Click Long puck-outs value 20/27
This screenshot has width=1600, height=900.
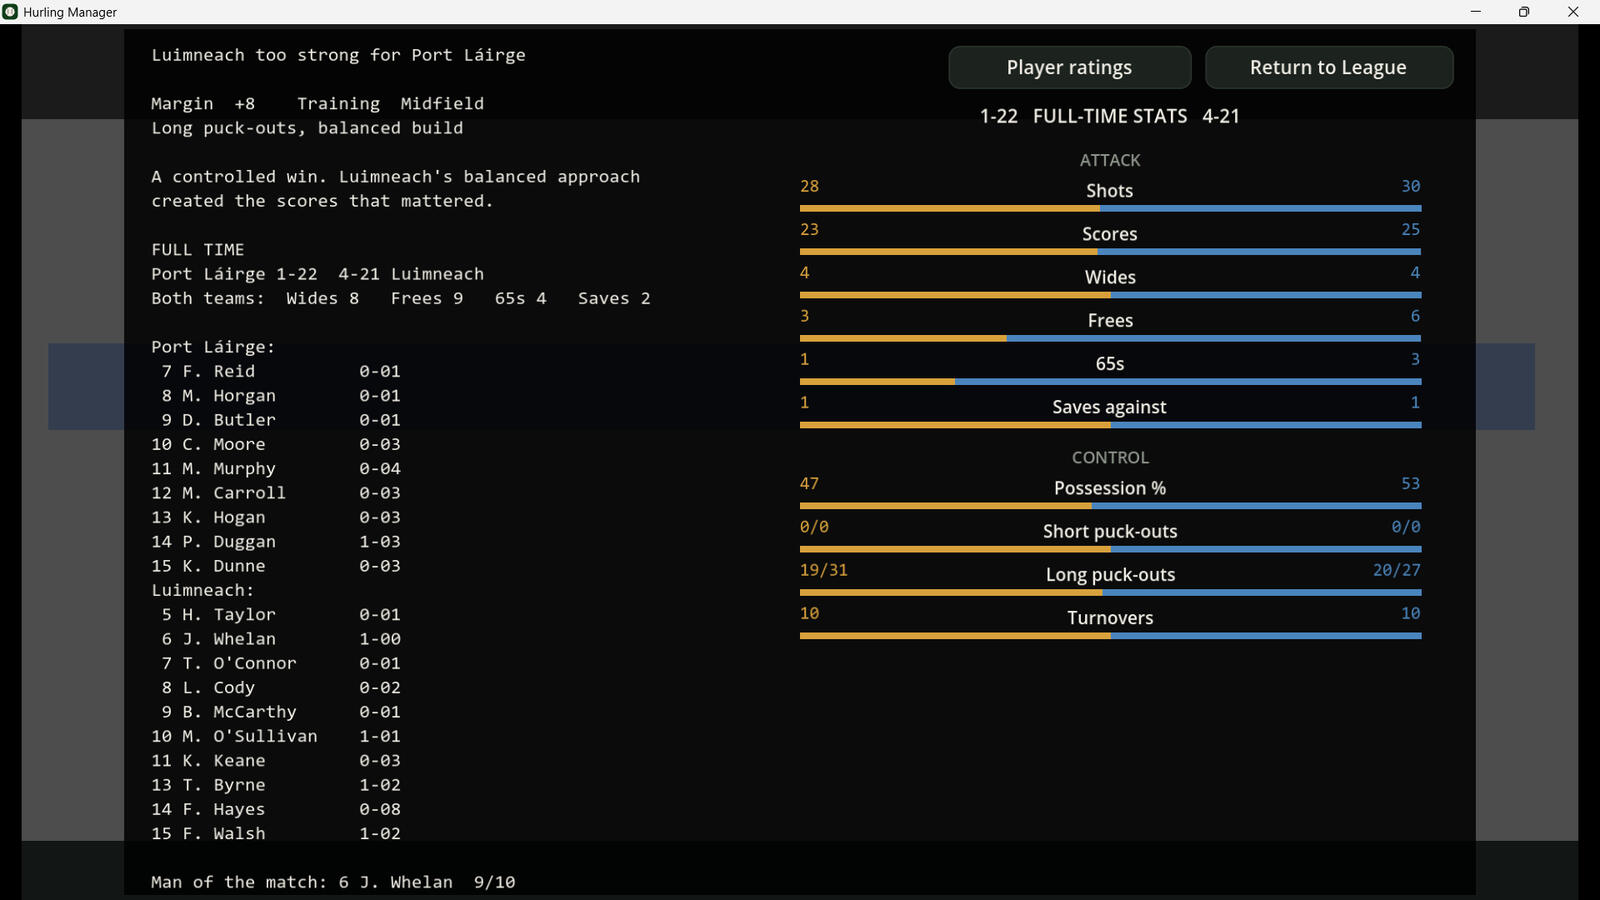(1397, 570)
